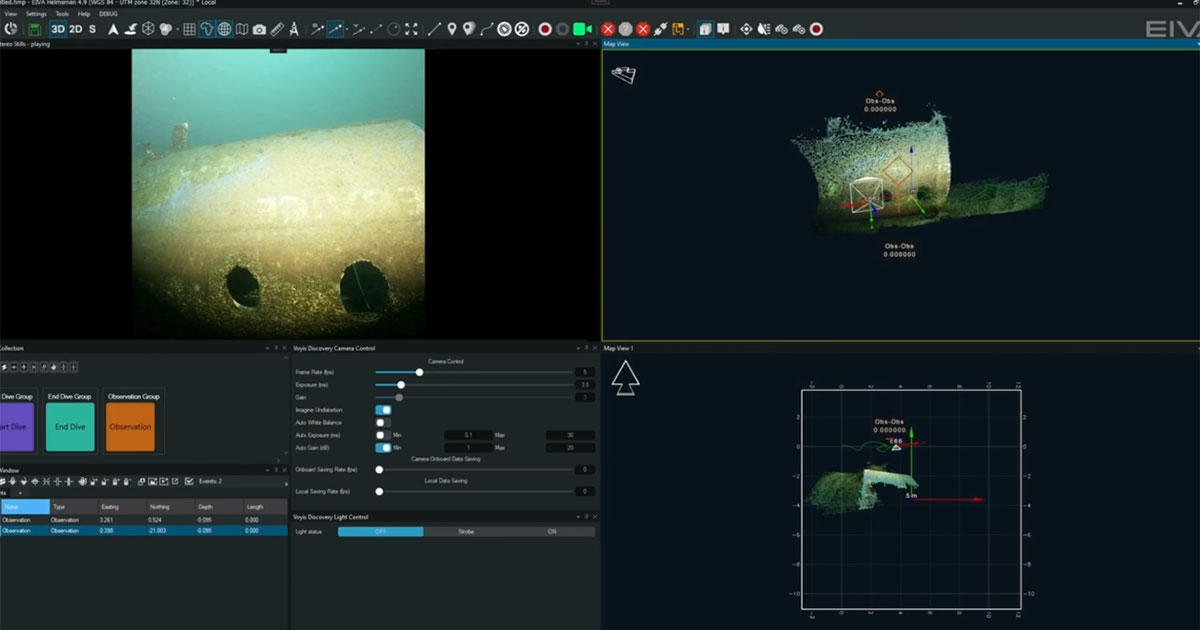Click the north arrow in Map View 1
1200x630 pixels.
click(625, 378)
